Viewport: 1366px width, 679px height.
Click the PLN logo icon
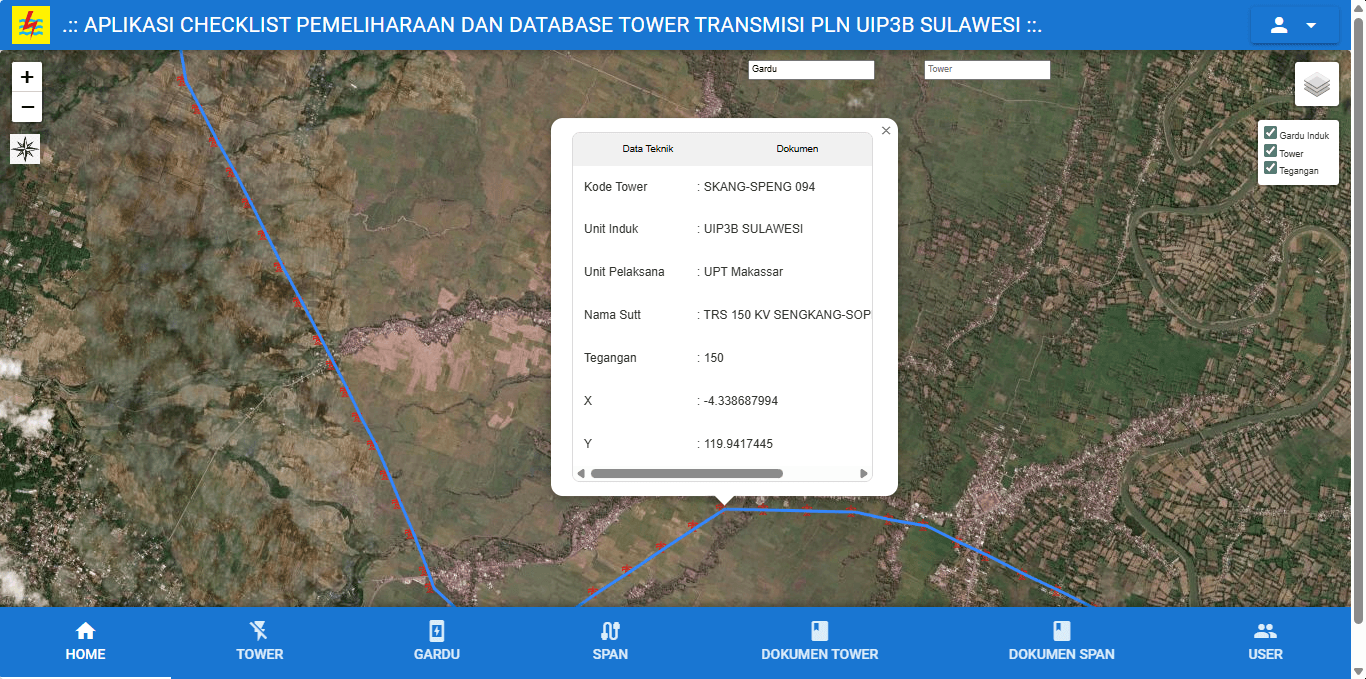click(x=31, y=25)
